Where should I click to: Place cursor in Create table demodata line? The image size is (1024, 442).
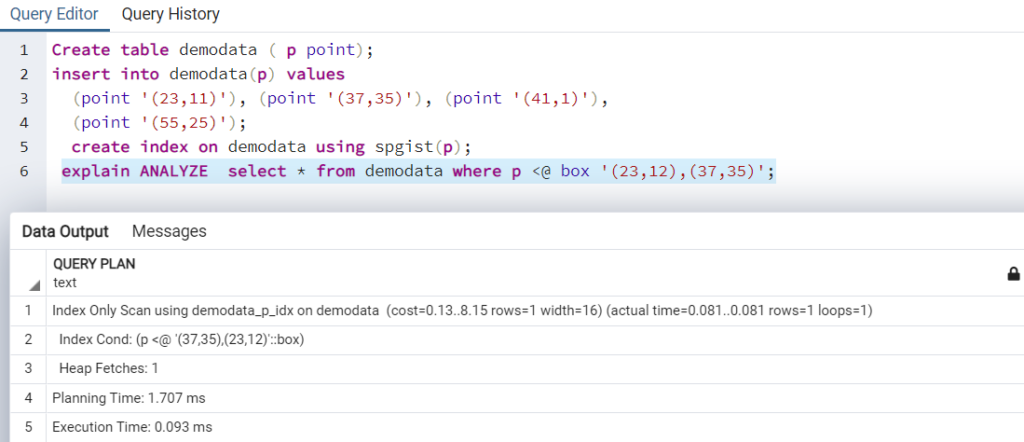click(212, 50)
